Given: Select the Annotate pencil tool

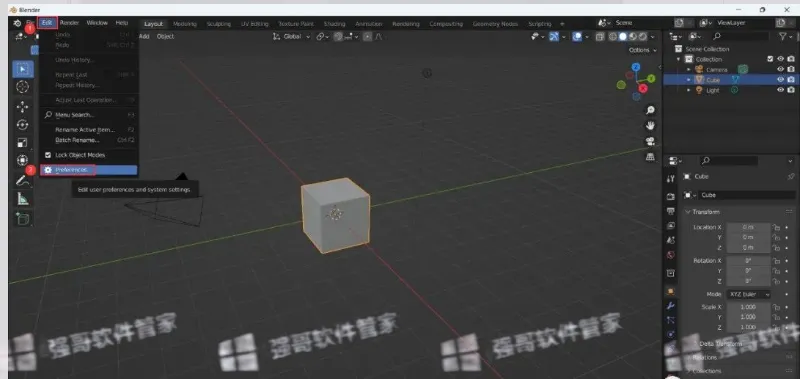Looking at the screenshot, I should tap(22, 180).
